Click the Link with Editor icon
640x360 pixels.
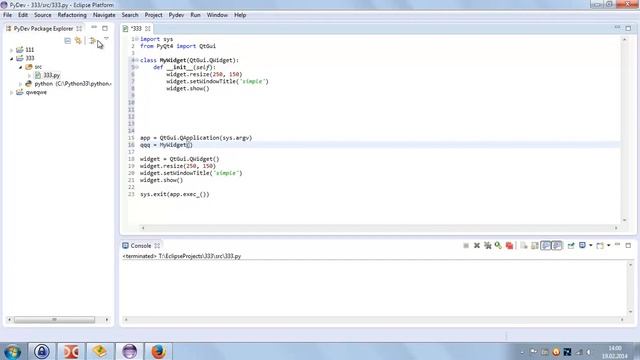pyautogui.click(x=78, y=40)
